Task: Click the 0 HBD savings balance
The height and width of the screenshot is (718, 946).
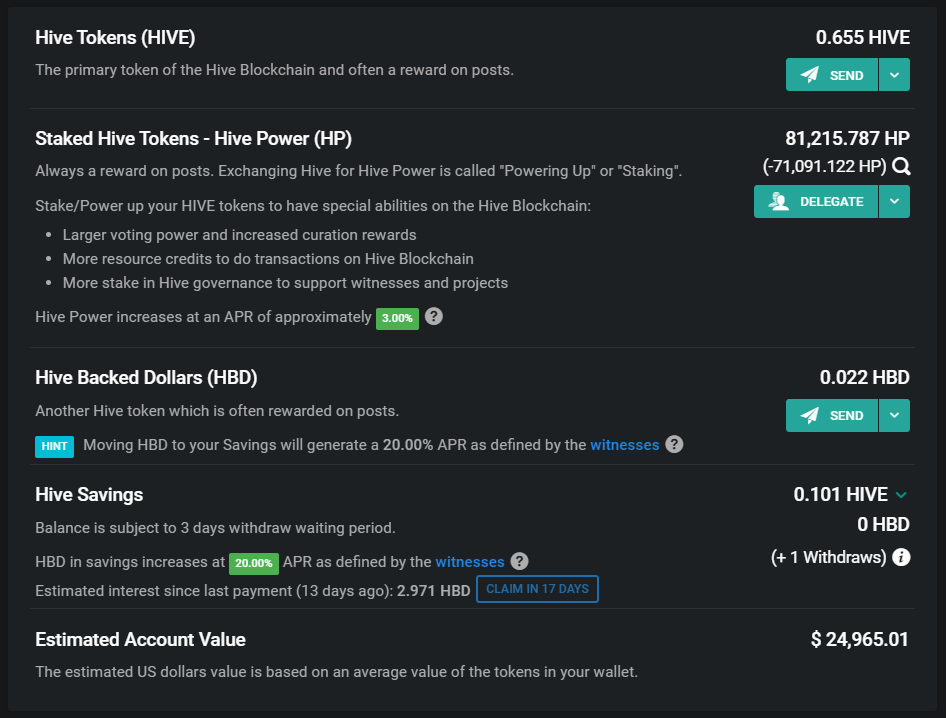Action: 883,524
